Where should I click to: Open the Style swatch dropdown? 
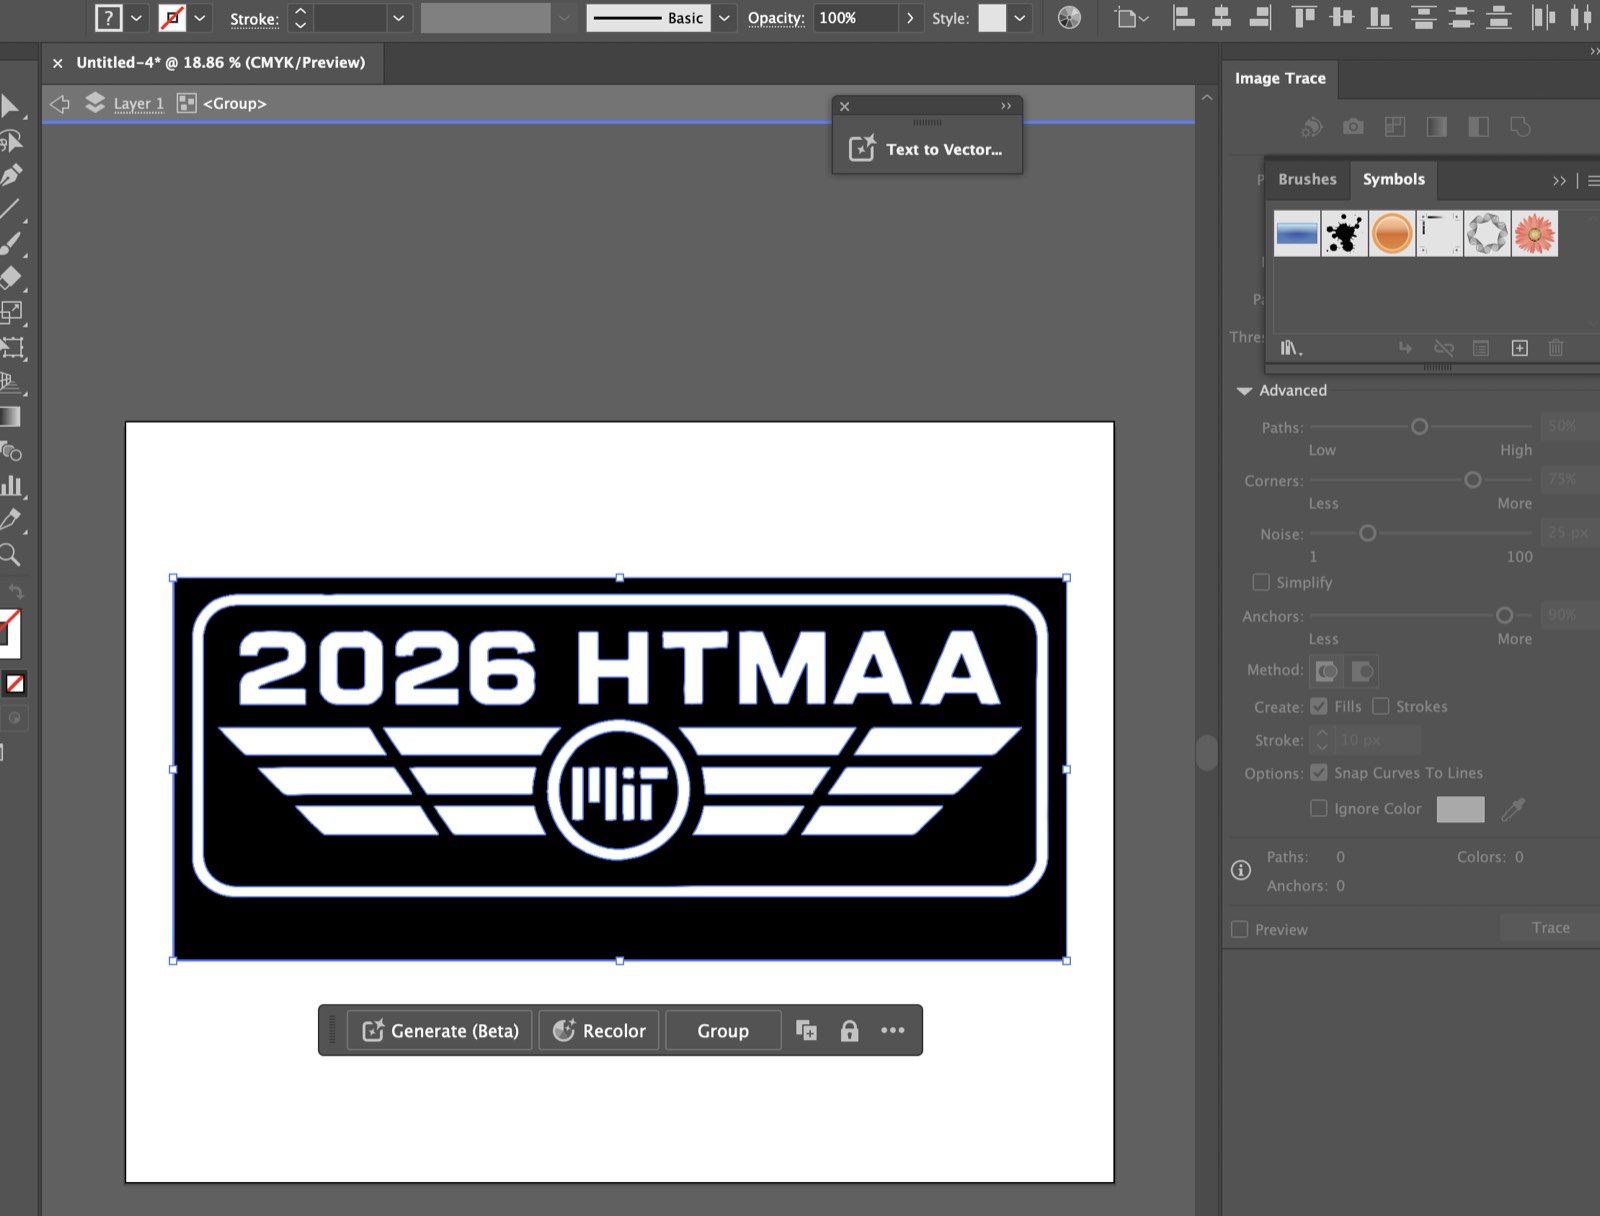click(x=1020, y=18)
